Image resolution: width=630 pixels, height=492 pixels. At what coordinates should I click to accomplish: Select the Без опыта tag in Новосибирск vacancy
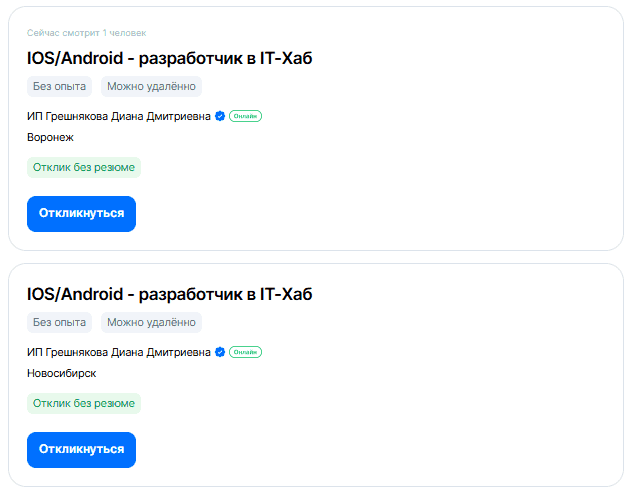(x=59, y=322)
